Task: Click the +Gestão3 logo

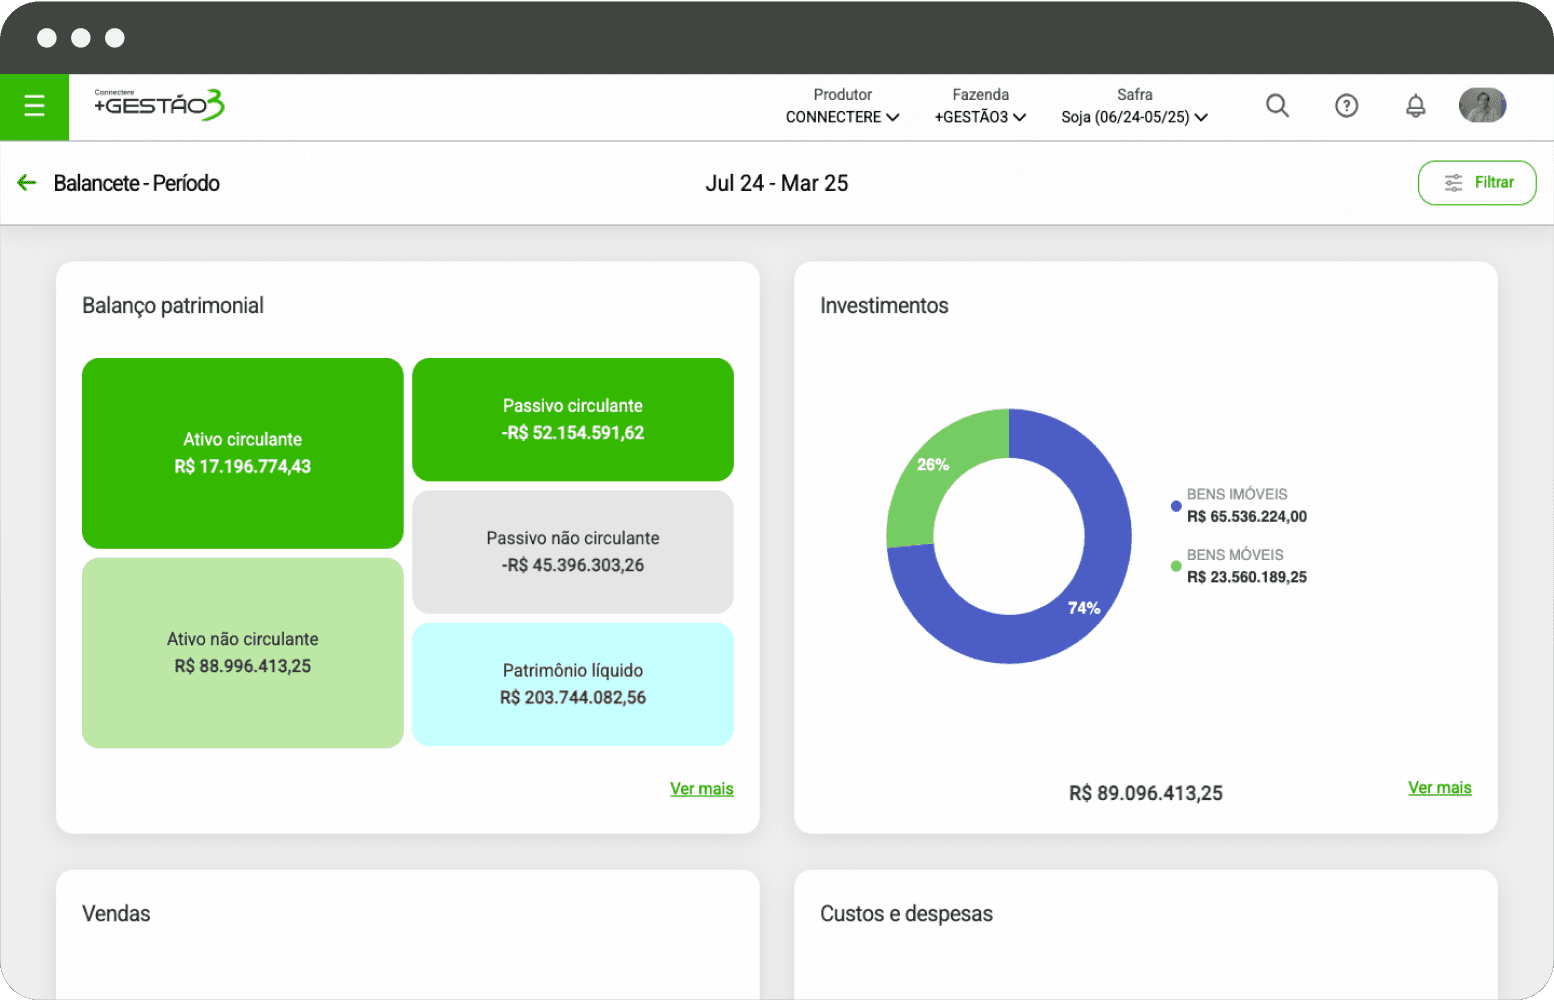Action: [159, 104]
